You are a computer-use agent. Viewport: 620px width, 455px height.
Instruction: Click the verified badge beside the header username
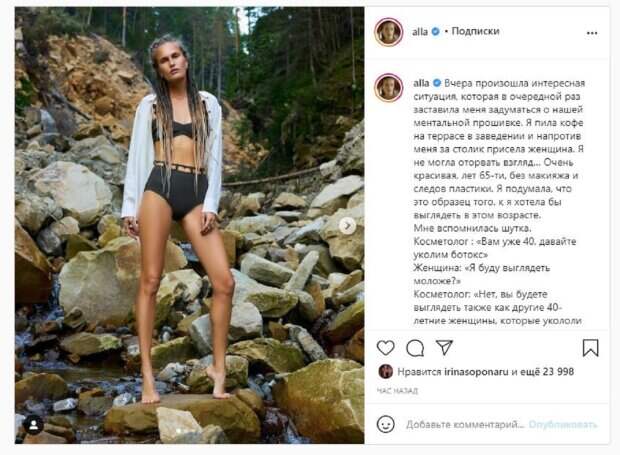tap(435, 32)
